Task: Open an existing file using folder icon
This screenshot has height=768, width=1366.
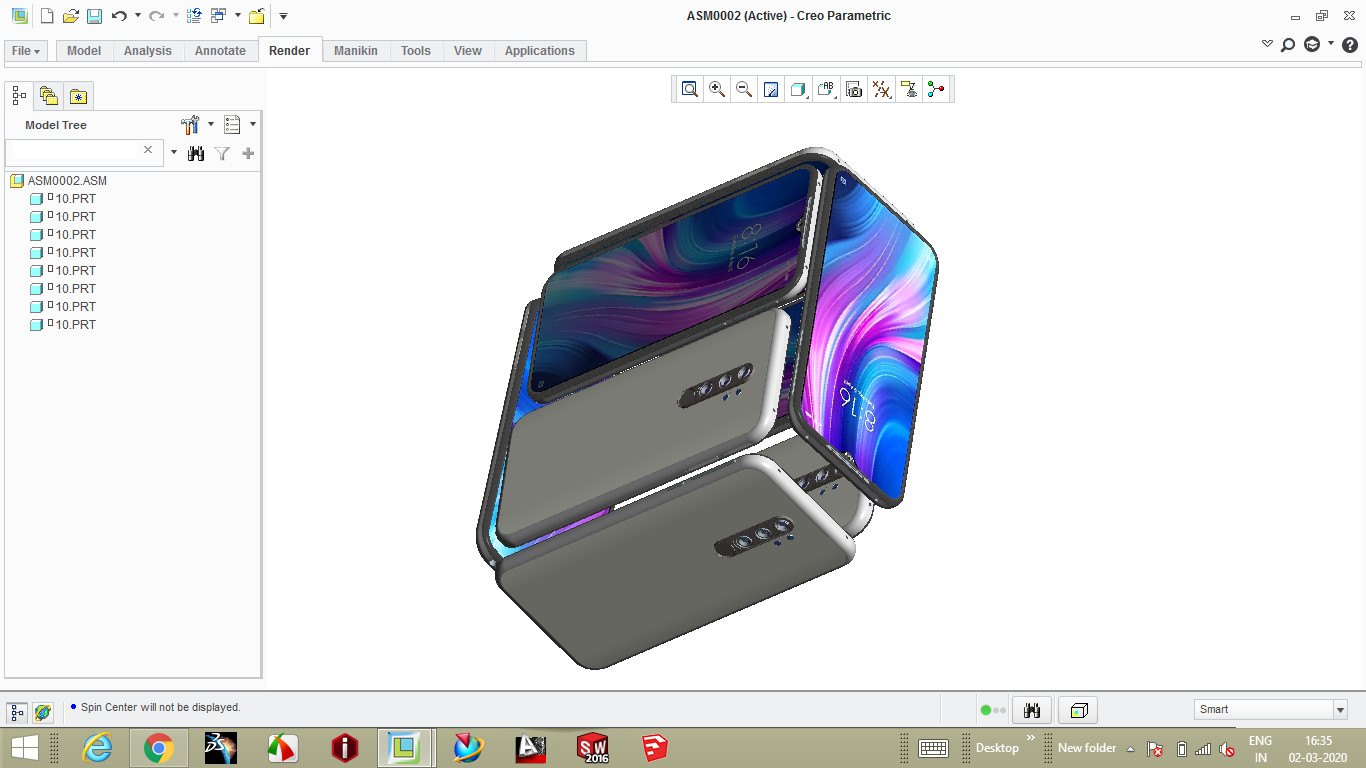Action: (x=70, y=16)
